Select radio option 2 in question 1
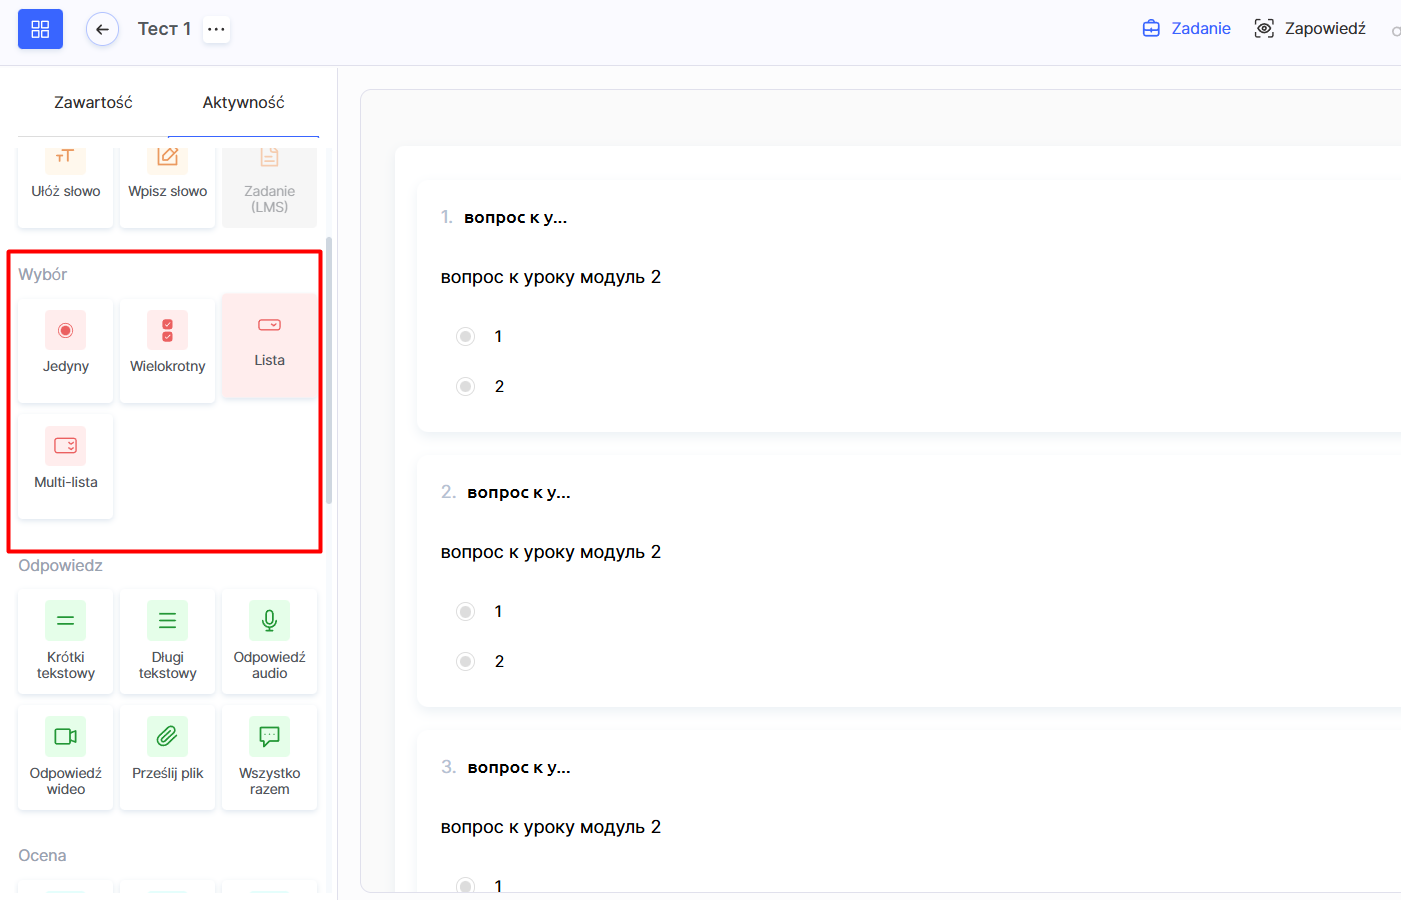 pyautogui.click(x=466, y=386)
